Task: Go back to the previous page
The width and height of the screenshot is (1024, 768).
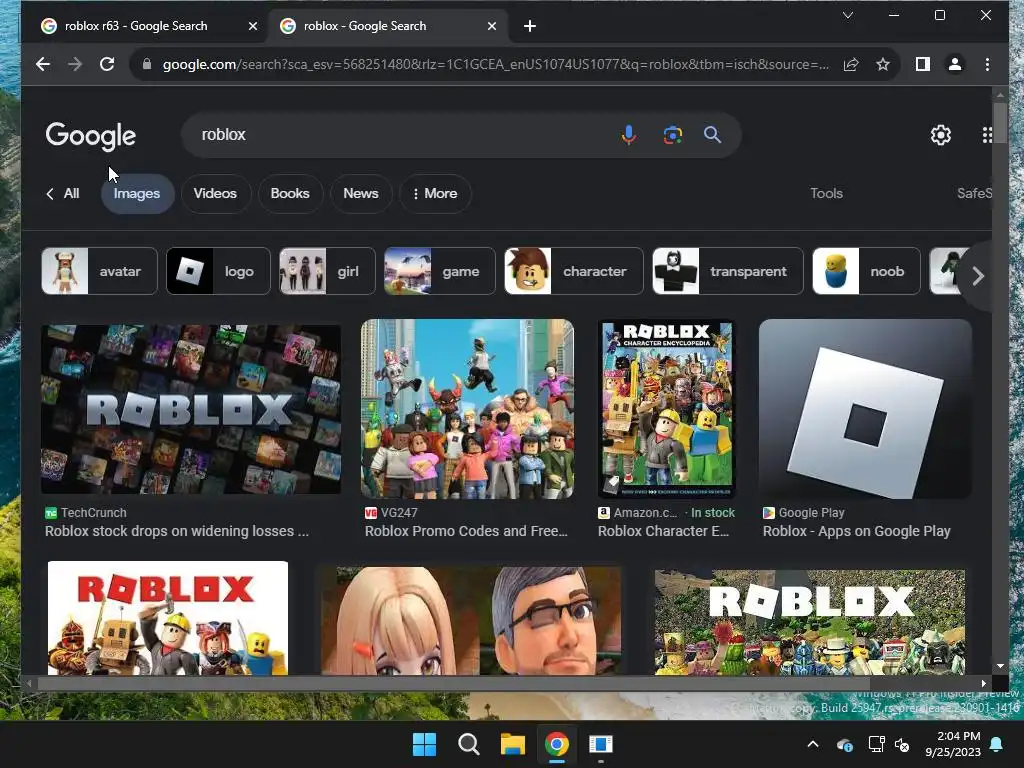Action: (x=43, y=64)
